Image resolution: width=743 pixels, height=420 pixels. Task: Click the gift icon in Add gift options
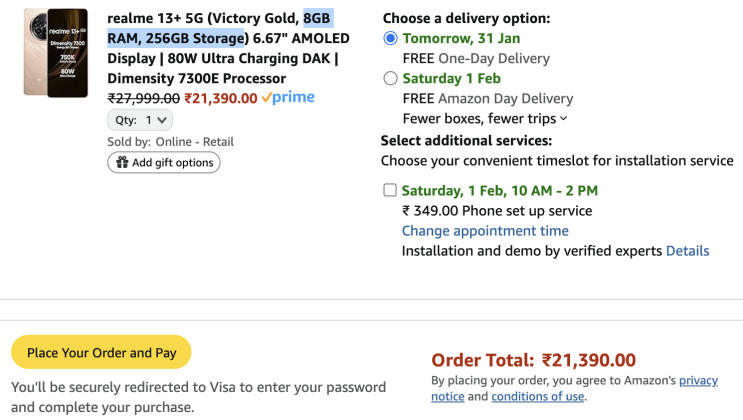click(x=122, y=163)
